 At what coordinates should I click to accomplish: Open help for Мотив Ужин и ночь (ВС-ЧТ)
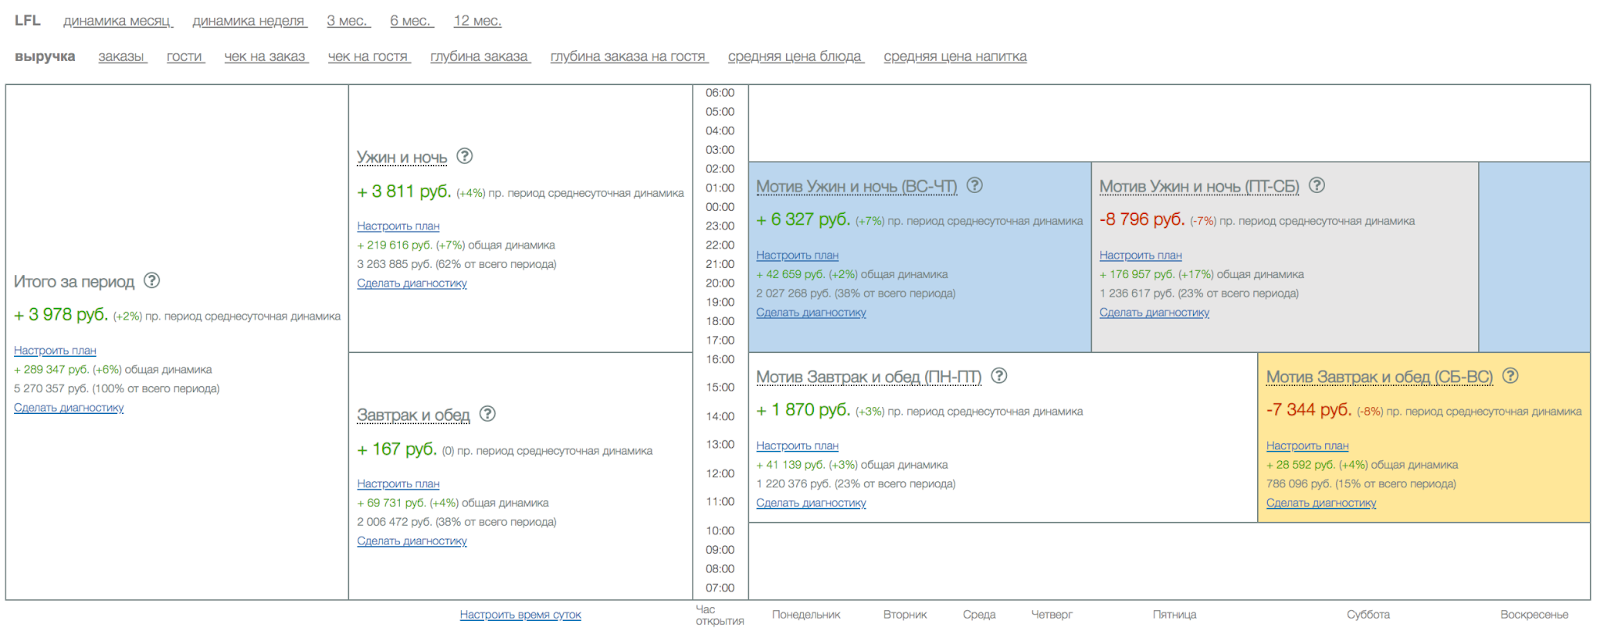click(x=975, y=185)
